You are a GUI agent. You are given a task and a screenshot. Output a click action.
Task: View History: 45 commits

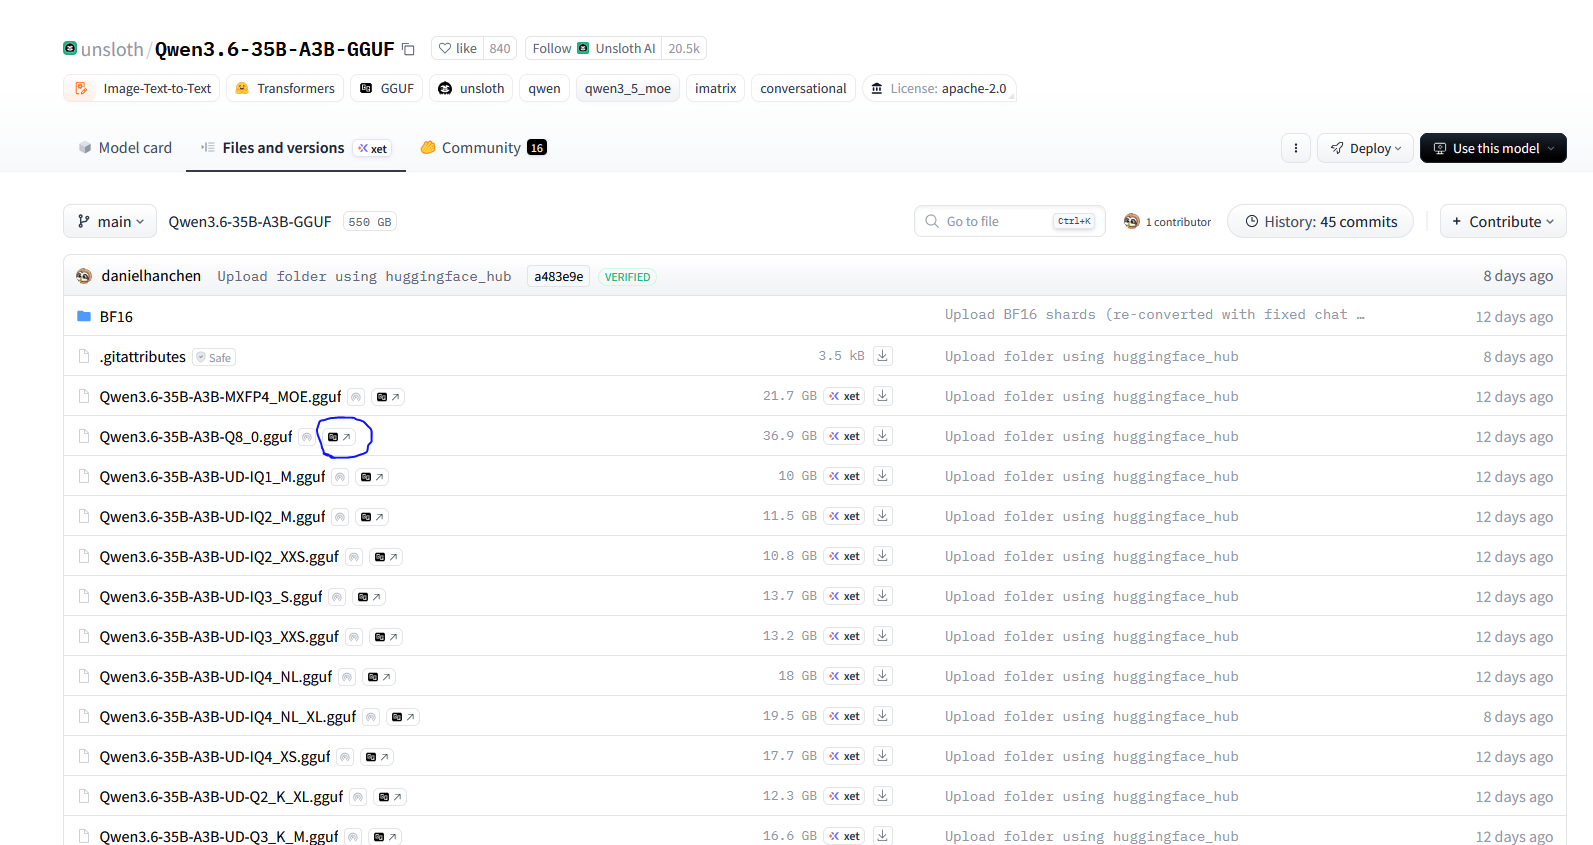coord(1320,221)
